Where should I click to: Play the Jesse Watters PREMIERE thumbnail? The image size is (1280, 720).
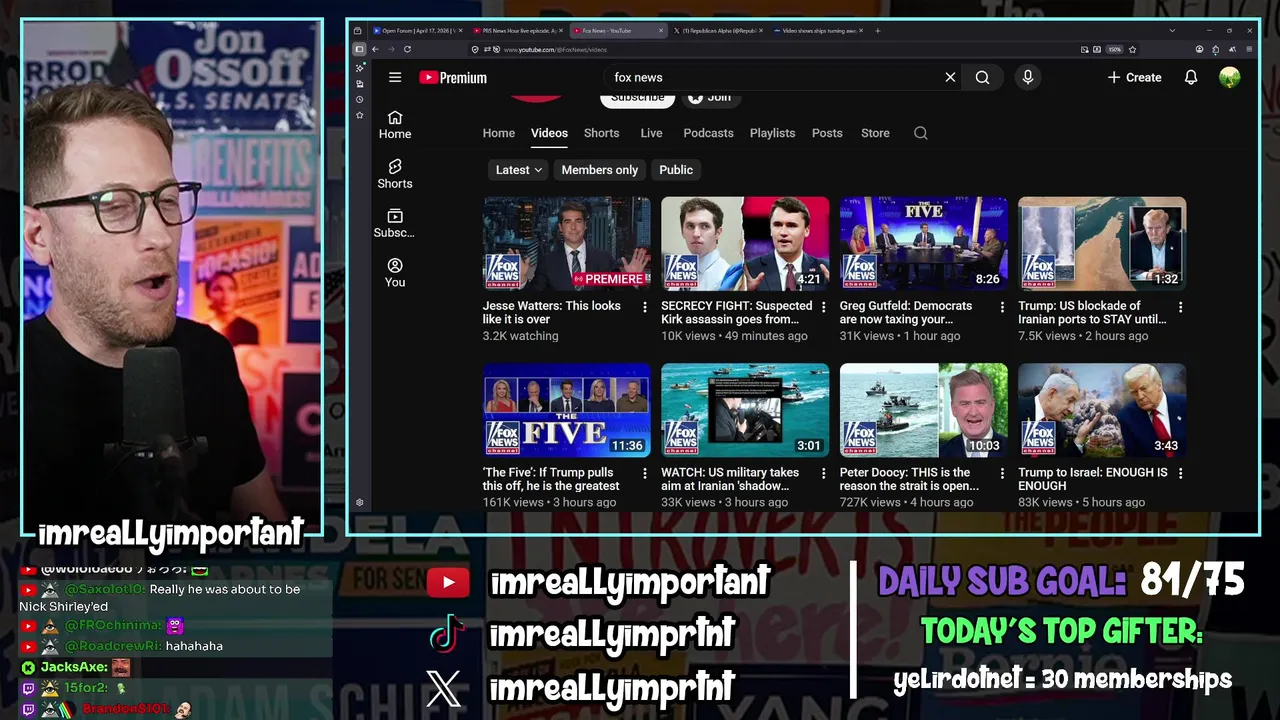click(x=567, y=243)
